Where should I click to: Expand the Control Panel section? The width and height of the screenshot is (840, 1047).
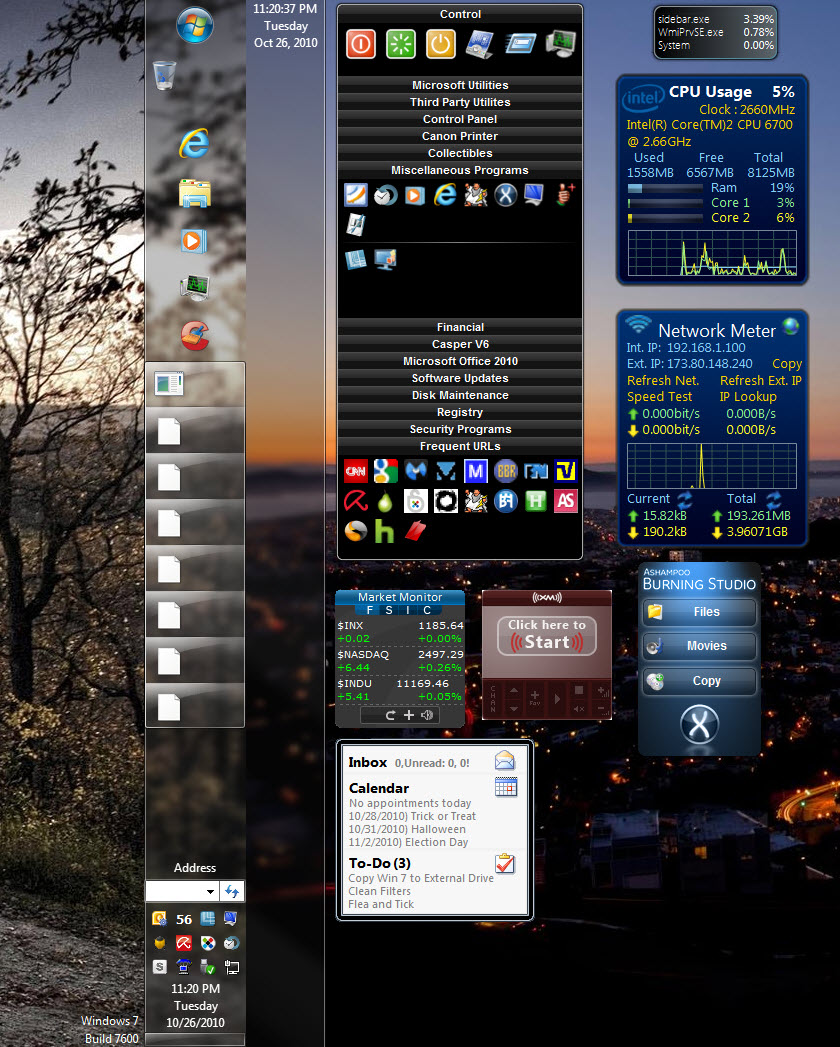pos(460,119)
